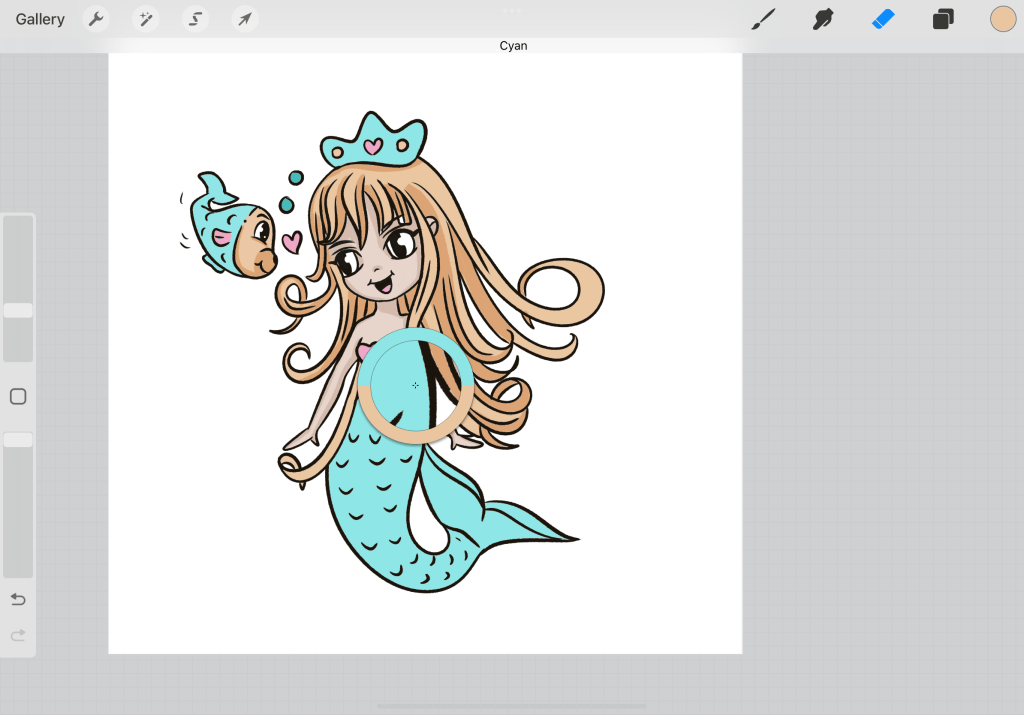This screenshot has width=1024, height=715.
Task: Open the Layers panel
Action: [x=943, y=19]
